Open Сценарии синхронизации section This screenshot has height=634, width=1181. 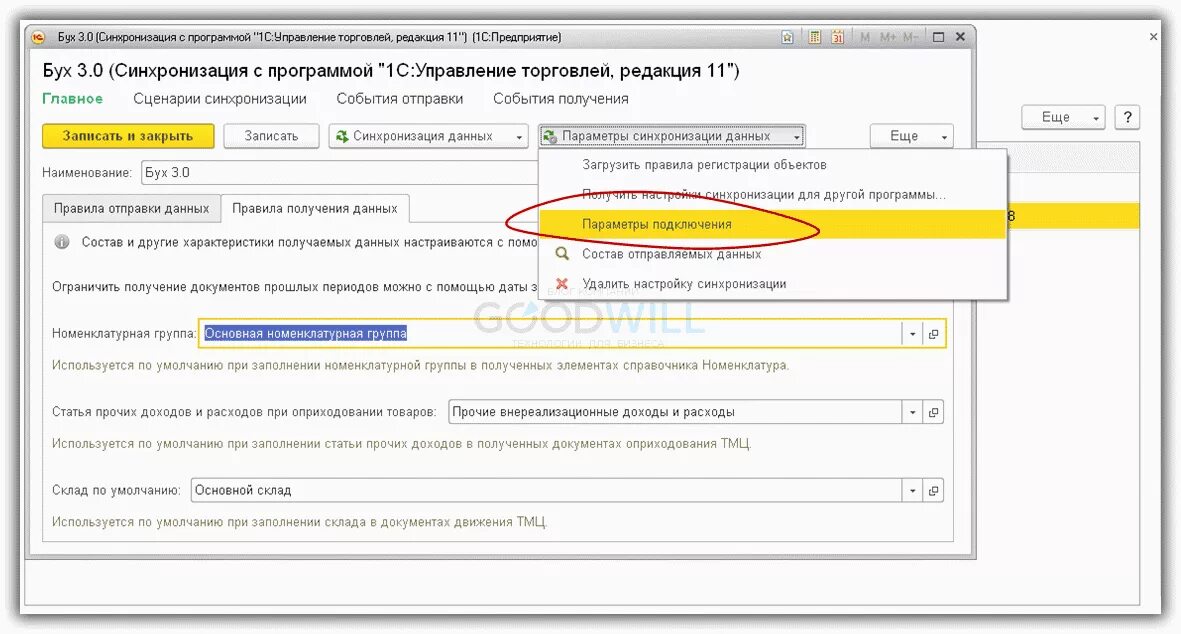(x=220, y=99)
